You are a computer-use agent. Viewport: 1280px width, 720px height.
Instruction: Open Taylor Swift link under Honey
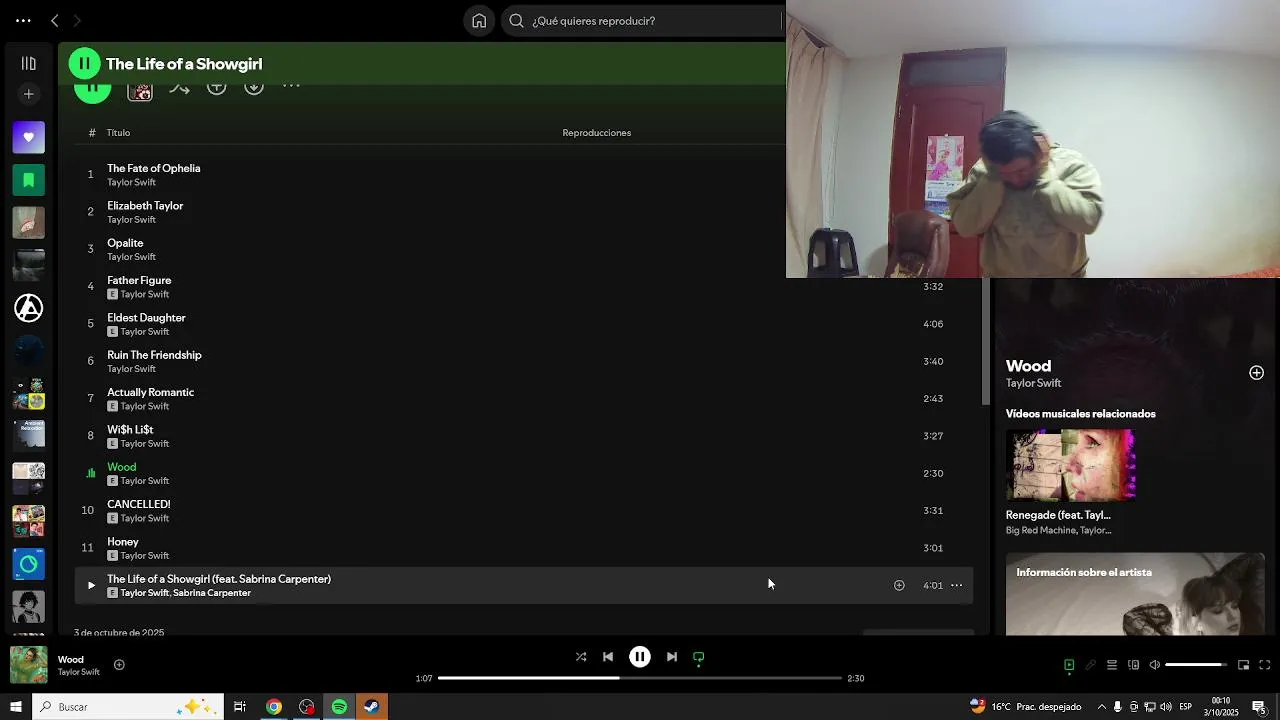coord(145,556)
